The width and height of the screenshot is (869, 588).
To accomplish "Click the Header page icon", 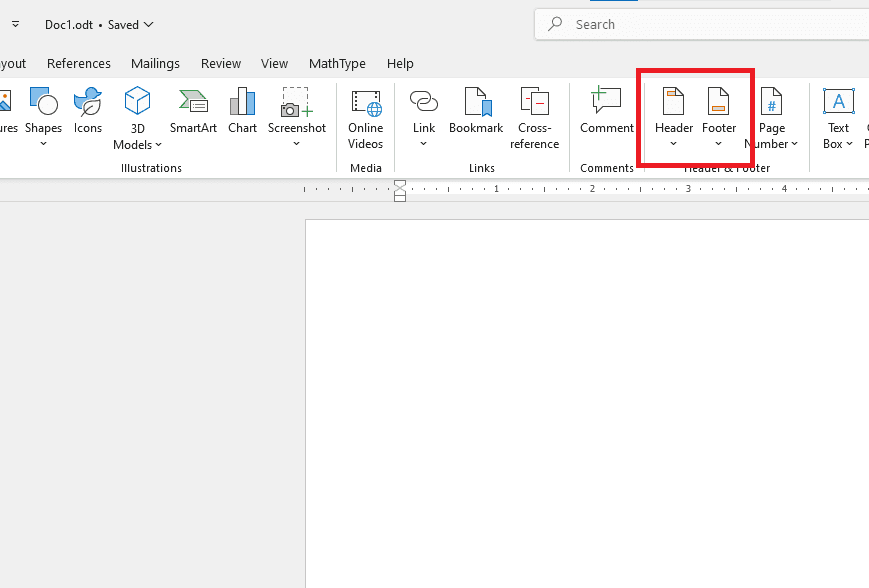I will point(673,101).
